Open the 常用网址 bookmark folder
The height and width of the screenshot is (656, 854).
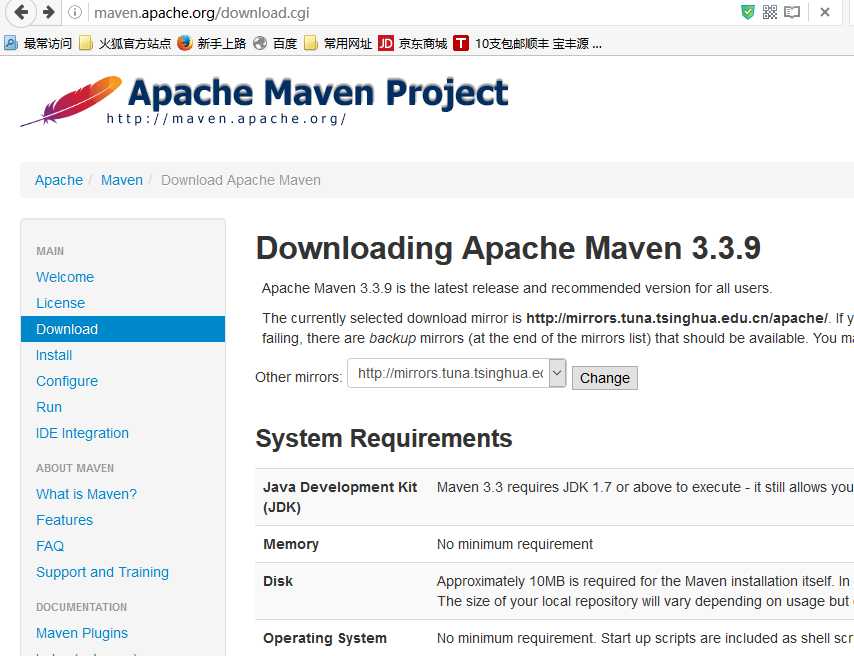338,43
